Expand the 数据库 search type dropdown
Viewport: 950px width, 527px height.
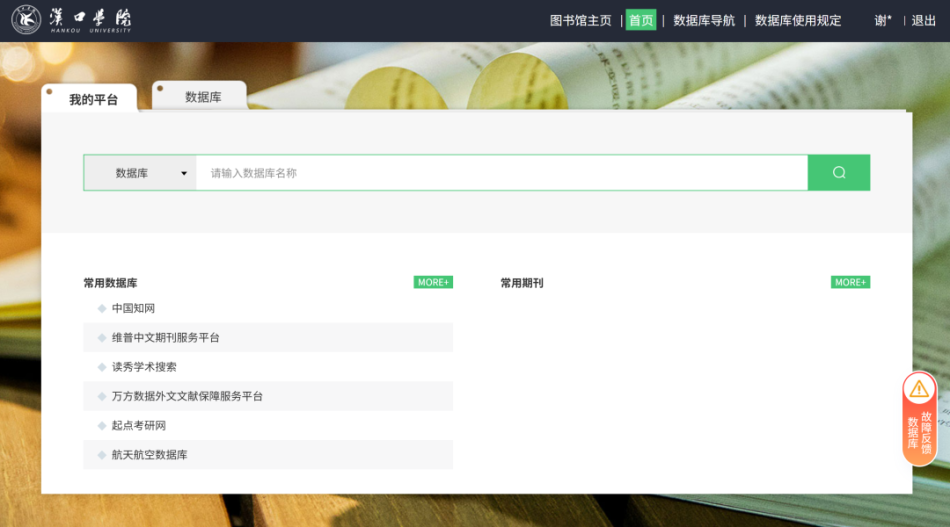point(140,173)
